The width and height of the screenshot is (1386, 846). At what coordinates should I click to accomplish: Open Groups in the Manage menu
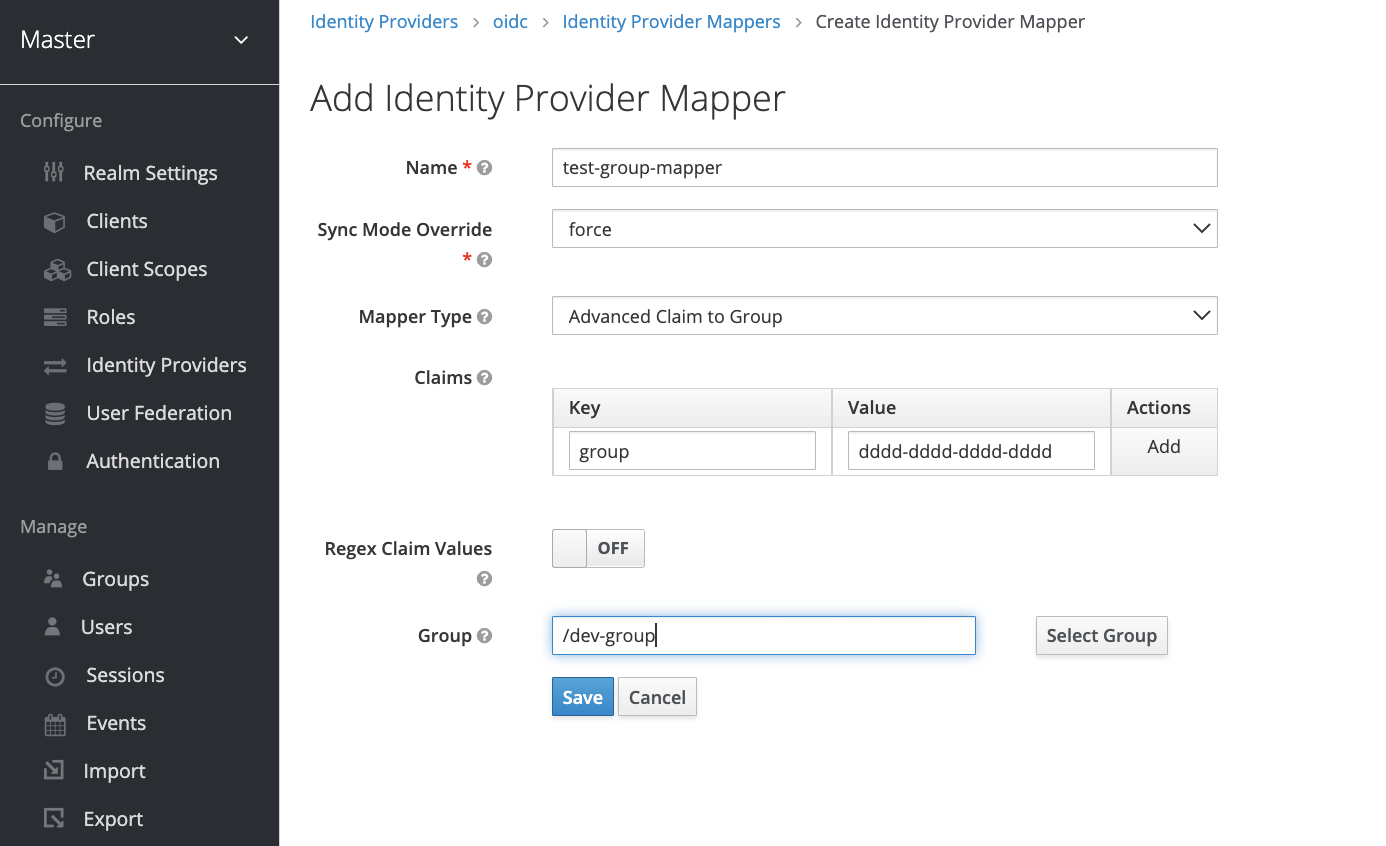point(115,579)
